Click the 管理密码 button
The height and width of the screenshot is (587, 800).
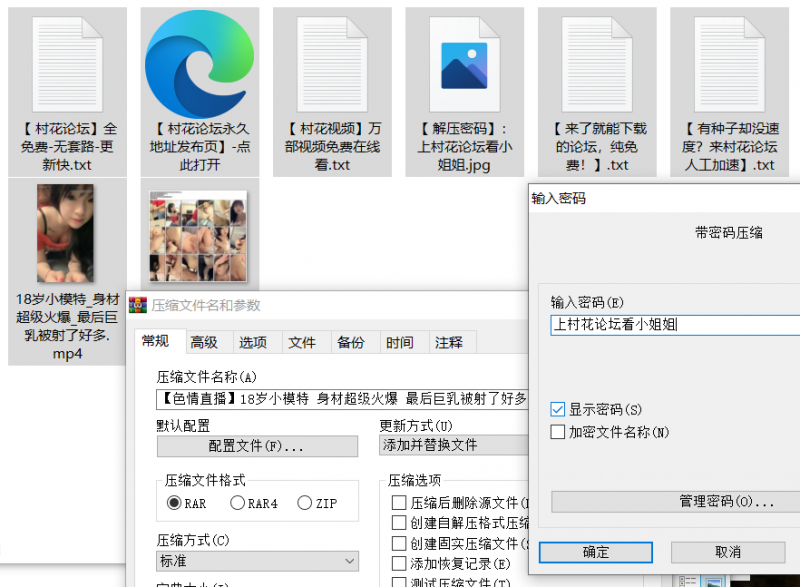[675, 501]
